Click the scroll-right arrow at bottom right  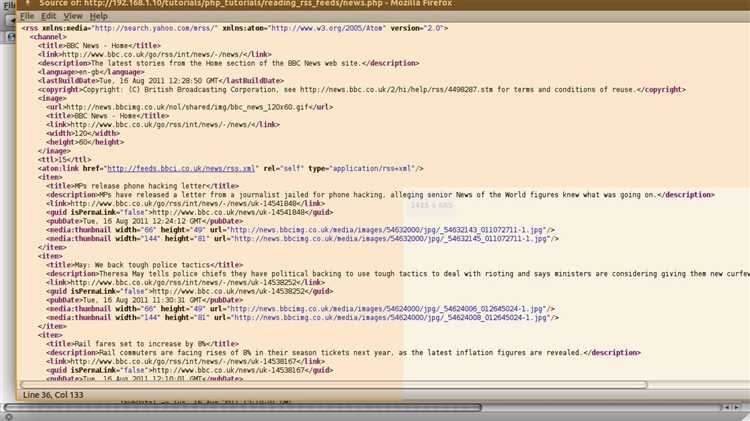coord(737,408)
